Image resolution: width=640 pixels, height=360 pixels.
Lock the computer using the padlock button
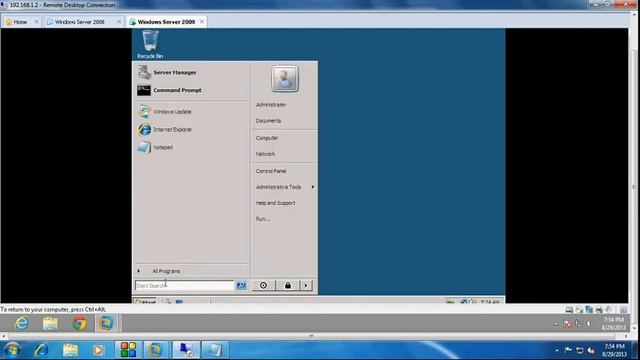pyautogui.click(x=288, y=285)
